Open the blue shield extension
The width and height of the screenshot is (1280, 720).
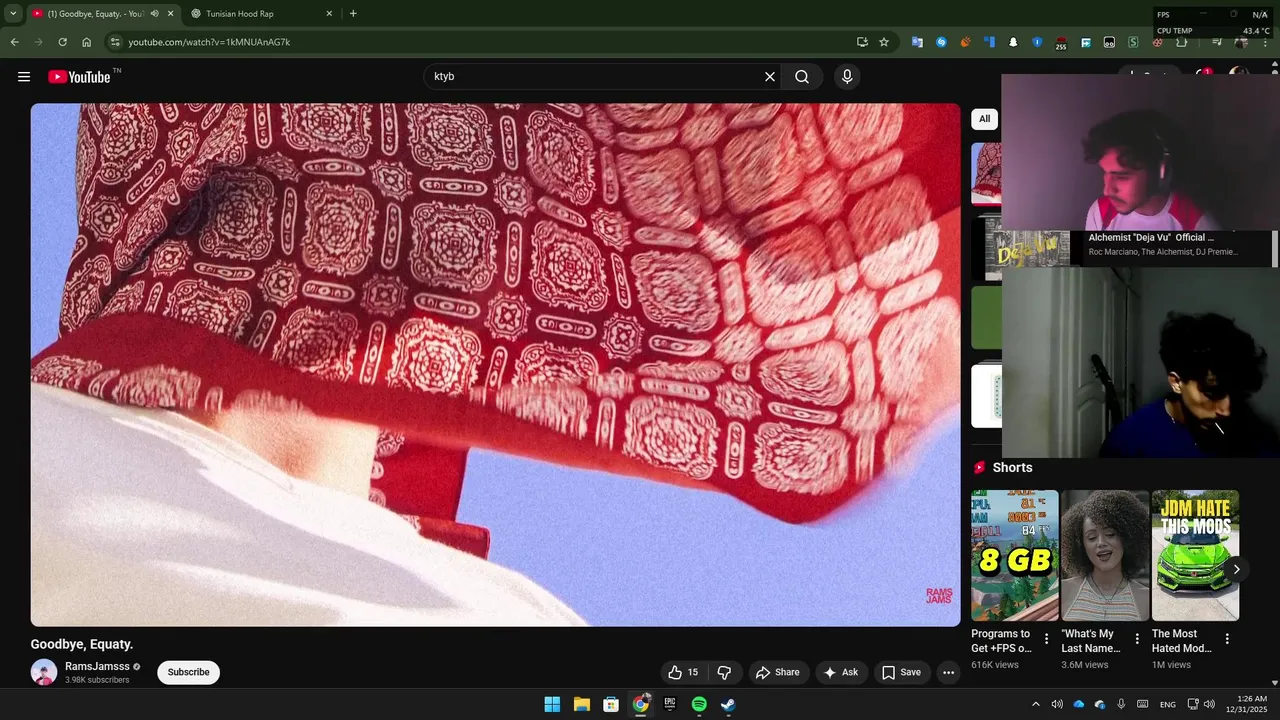point(1037,42)
